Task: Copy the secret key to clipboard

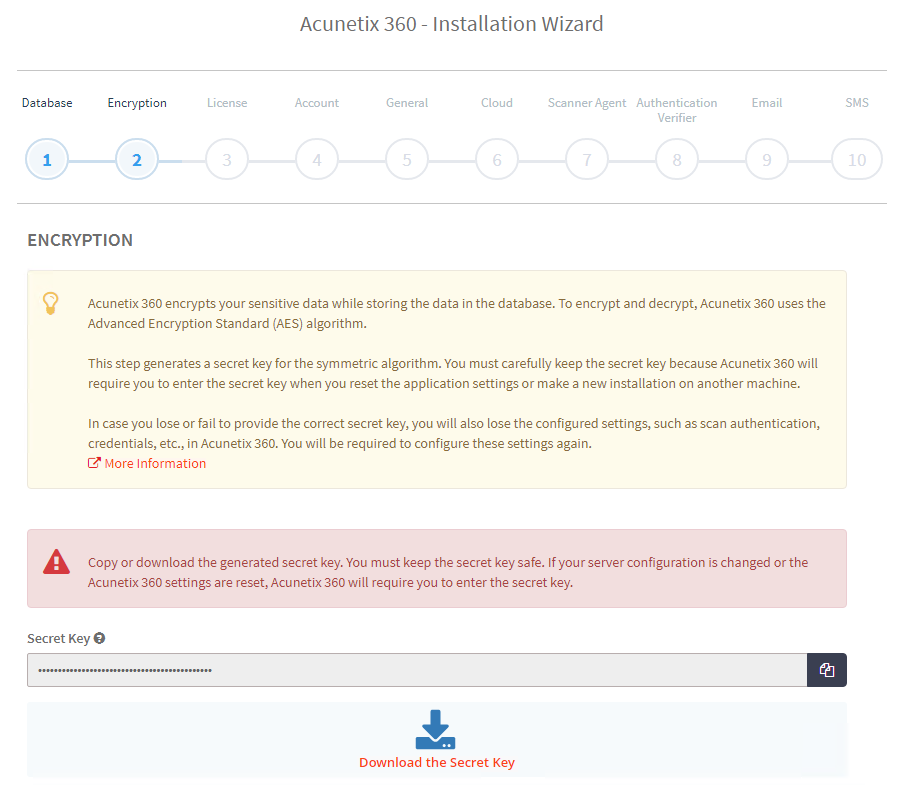Action: [x=826, y=670]
